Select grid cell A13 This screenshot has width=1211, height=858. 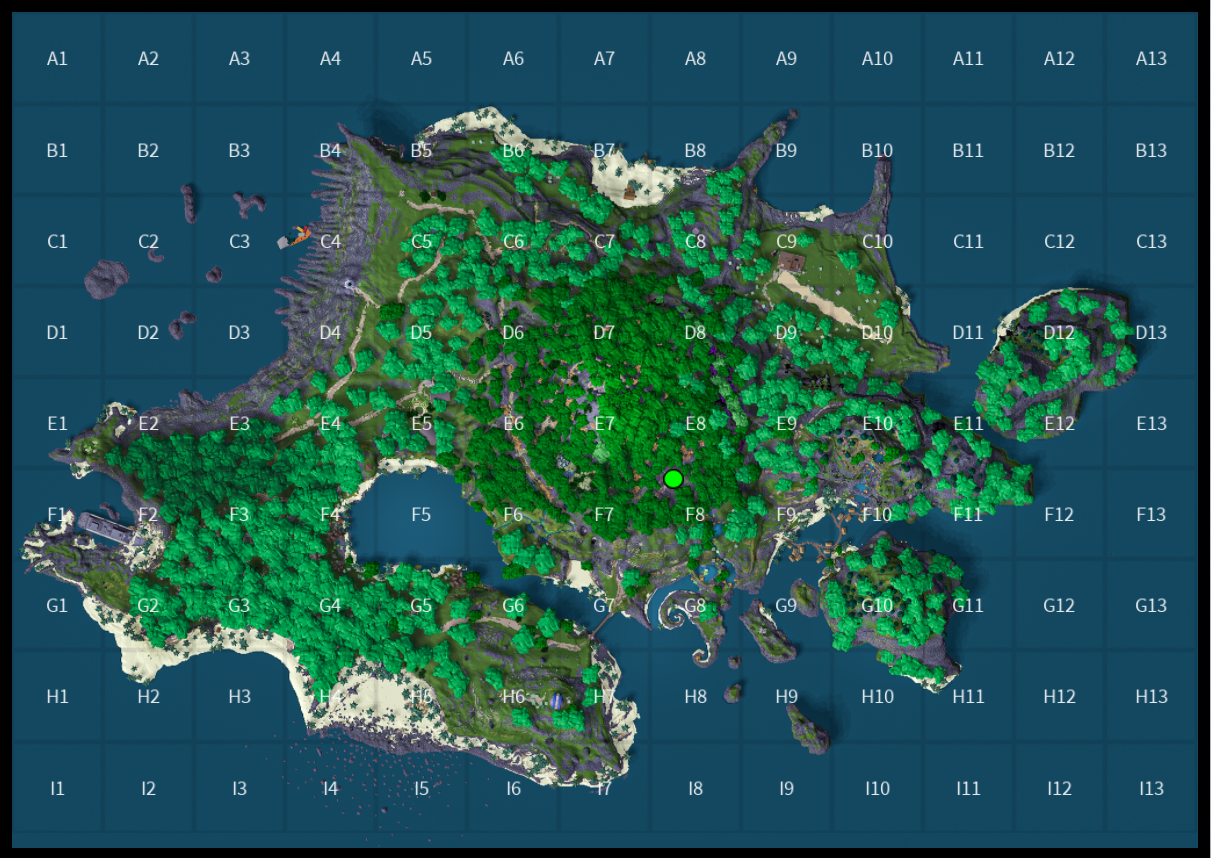(1151, 59)
